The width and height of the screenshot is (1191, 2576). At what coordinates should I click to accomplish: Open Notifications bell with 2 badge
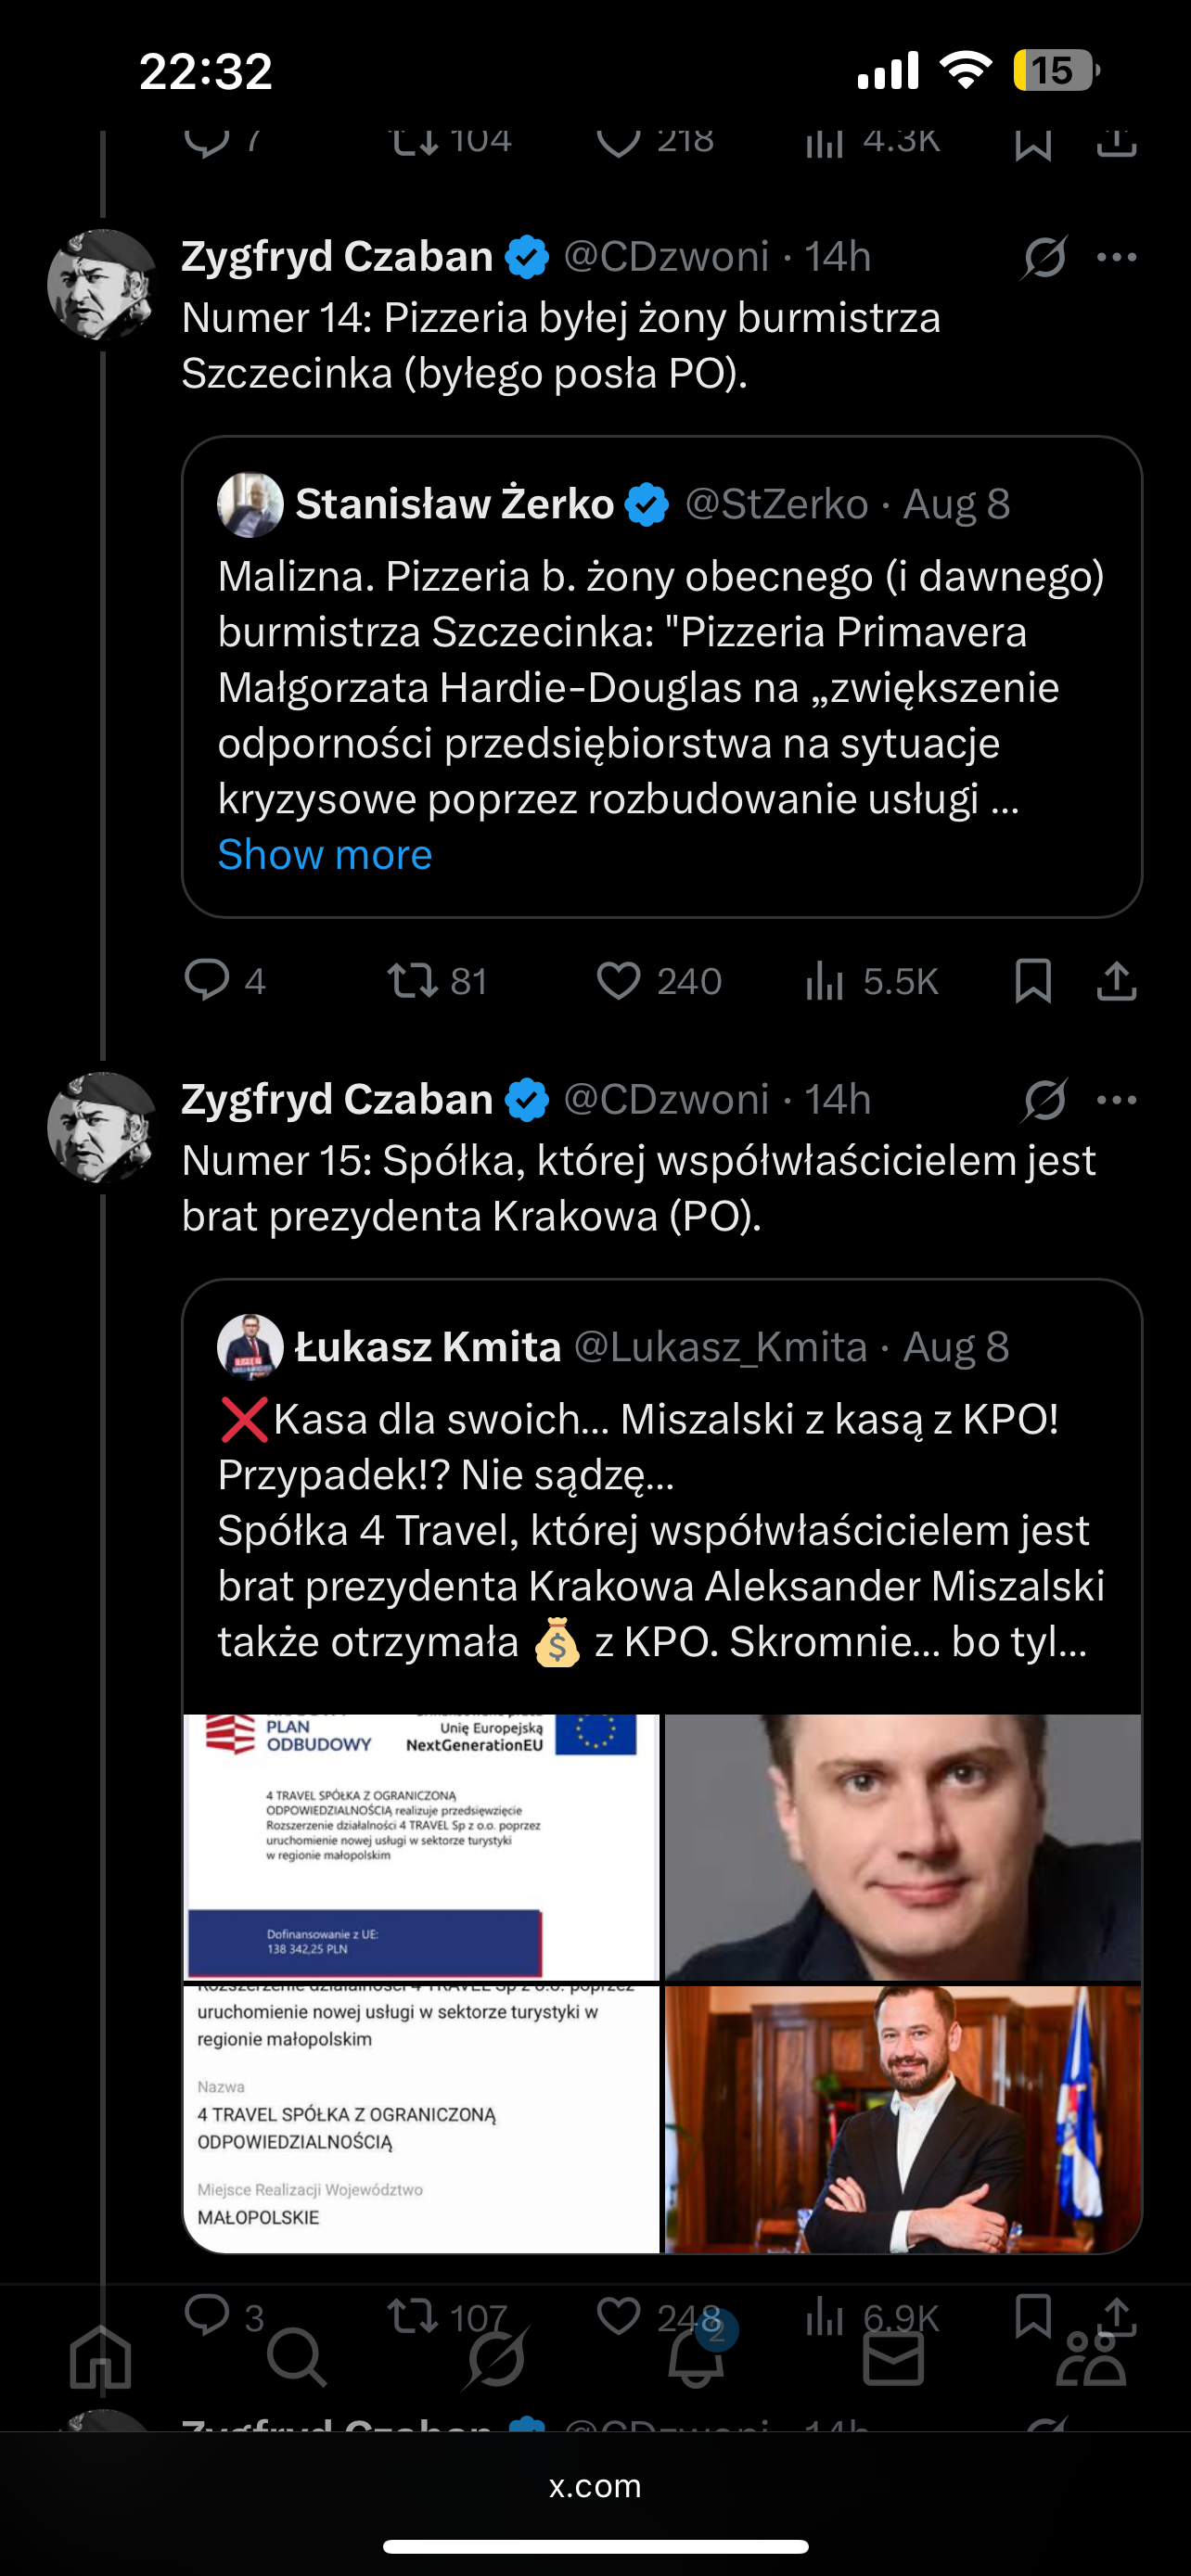pos(696,2356)
